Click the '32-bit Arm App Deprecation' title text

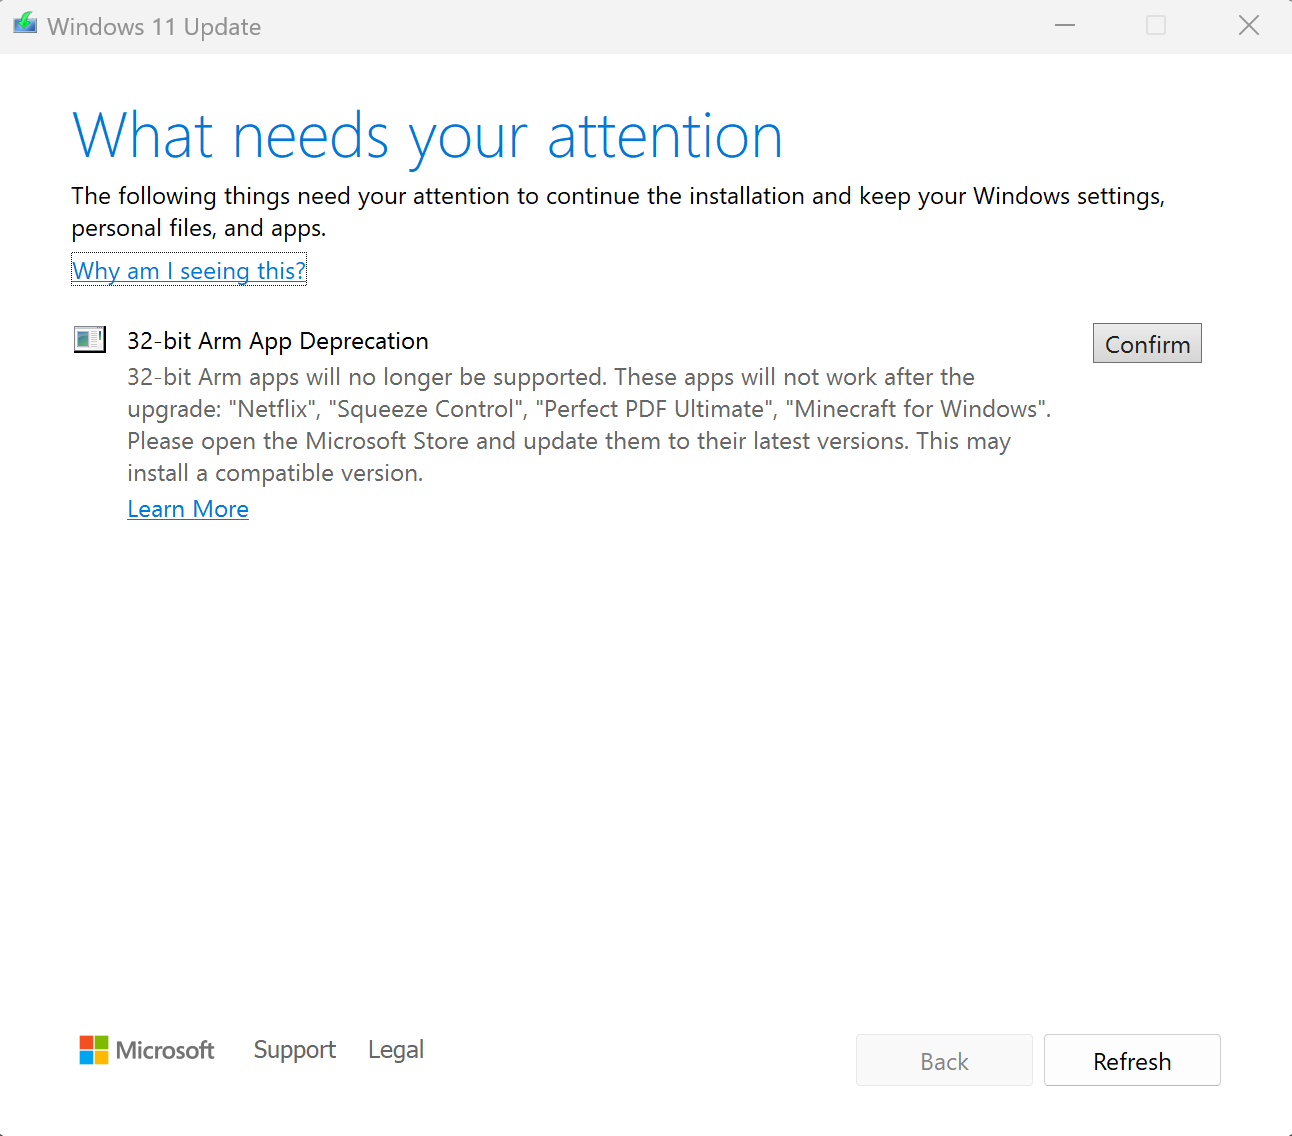(278, 341)
